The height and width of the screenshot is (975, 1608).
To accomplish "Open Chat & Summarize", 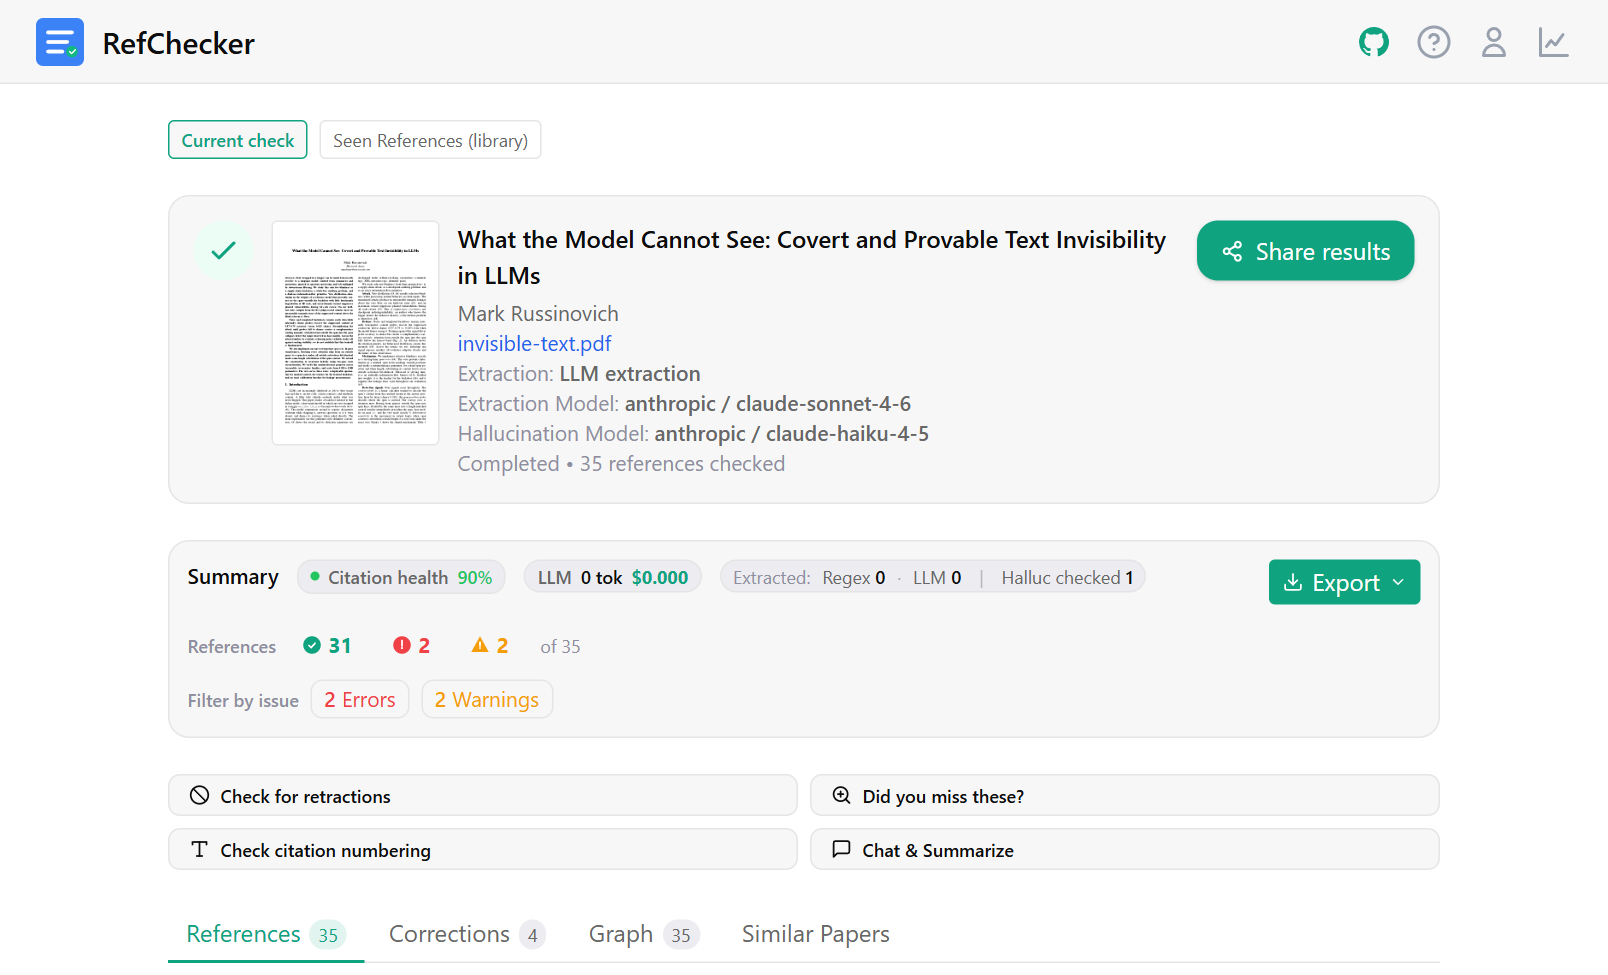I will (x=1125, y=850).
